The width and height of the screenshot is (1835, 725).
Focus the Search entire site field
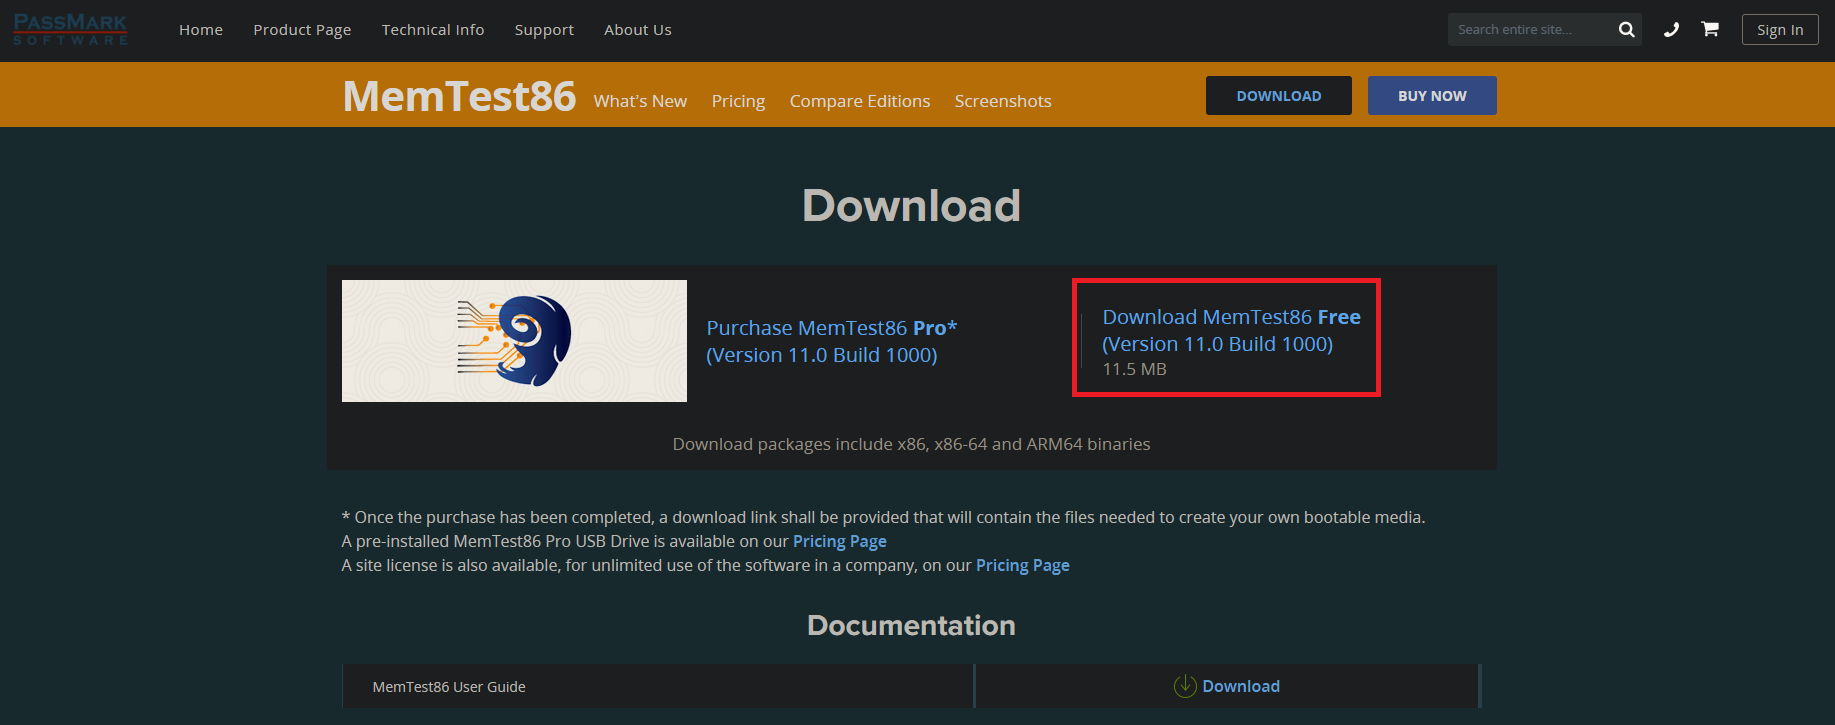coord(1528,30)
